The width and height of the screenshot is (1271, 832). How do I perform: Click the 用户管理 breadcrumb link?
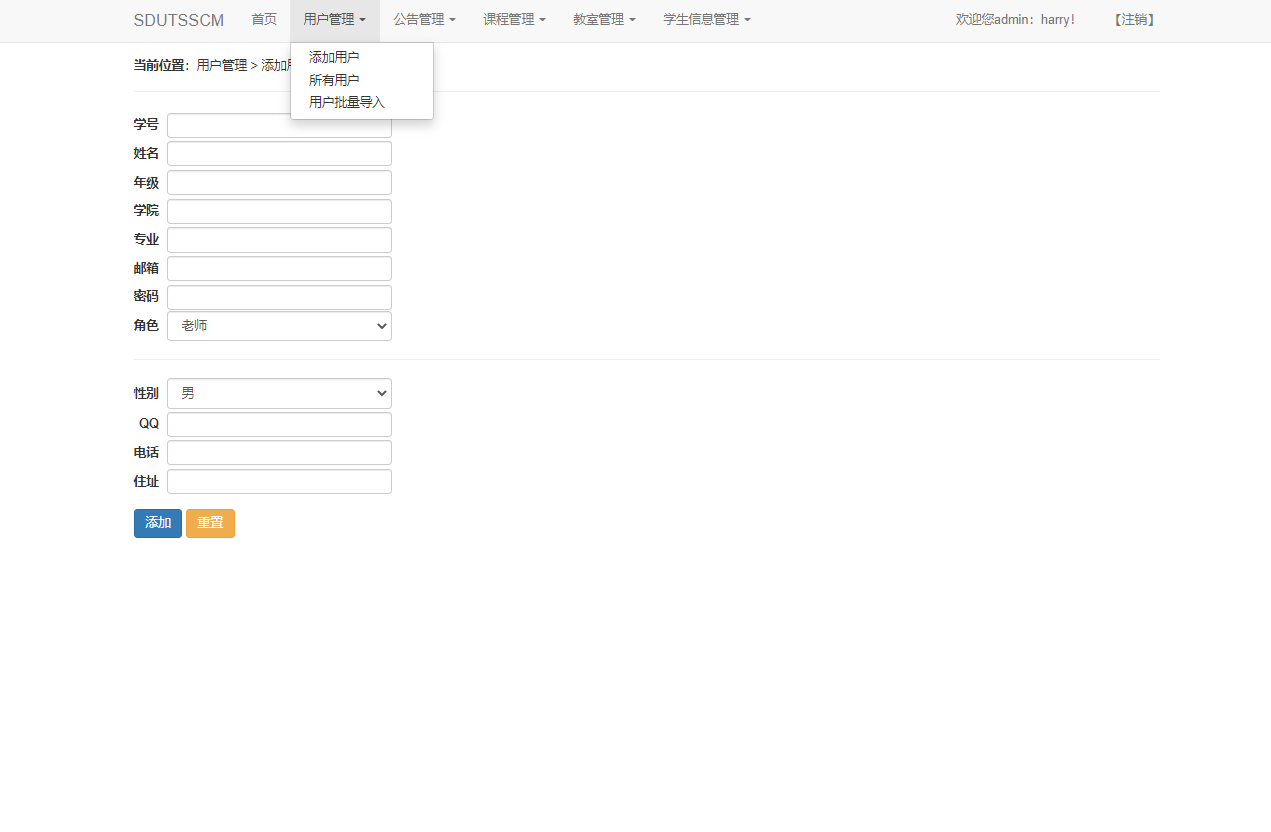tap(220, 64)
